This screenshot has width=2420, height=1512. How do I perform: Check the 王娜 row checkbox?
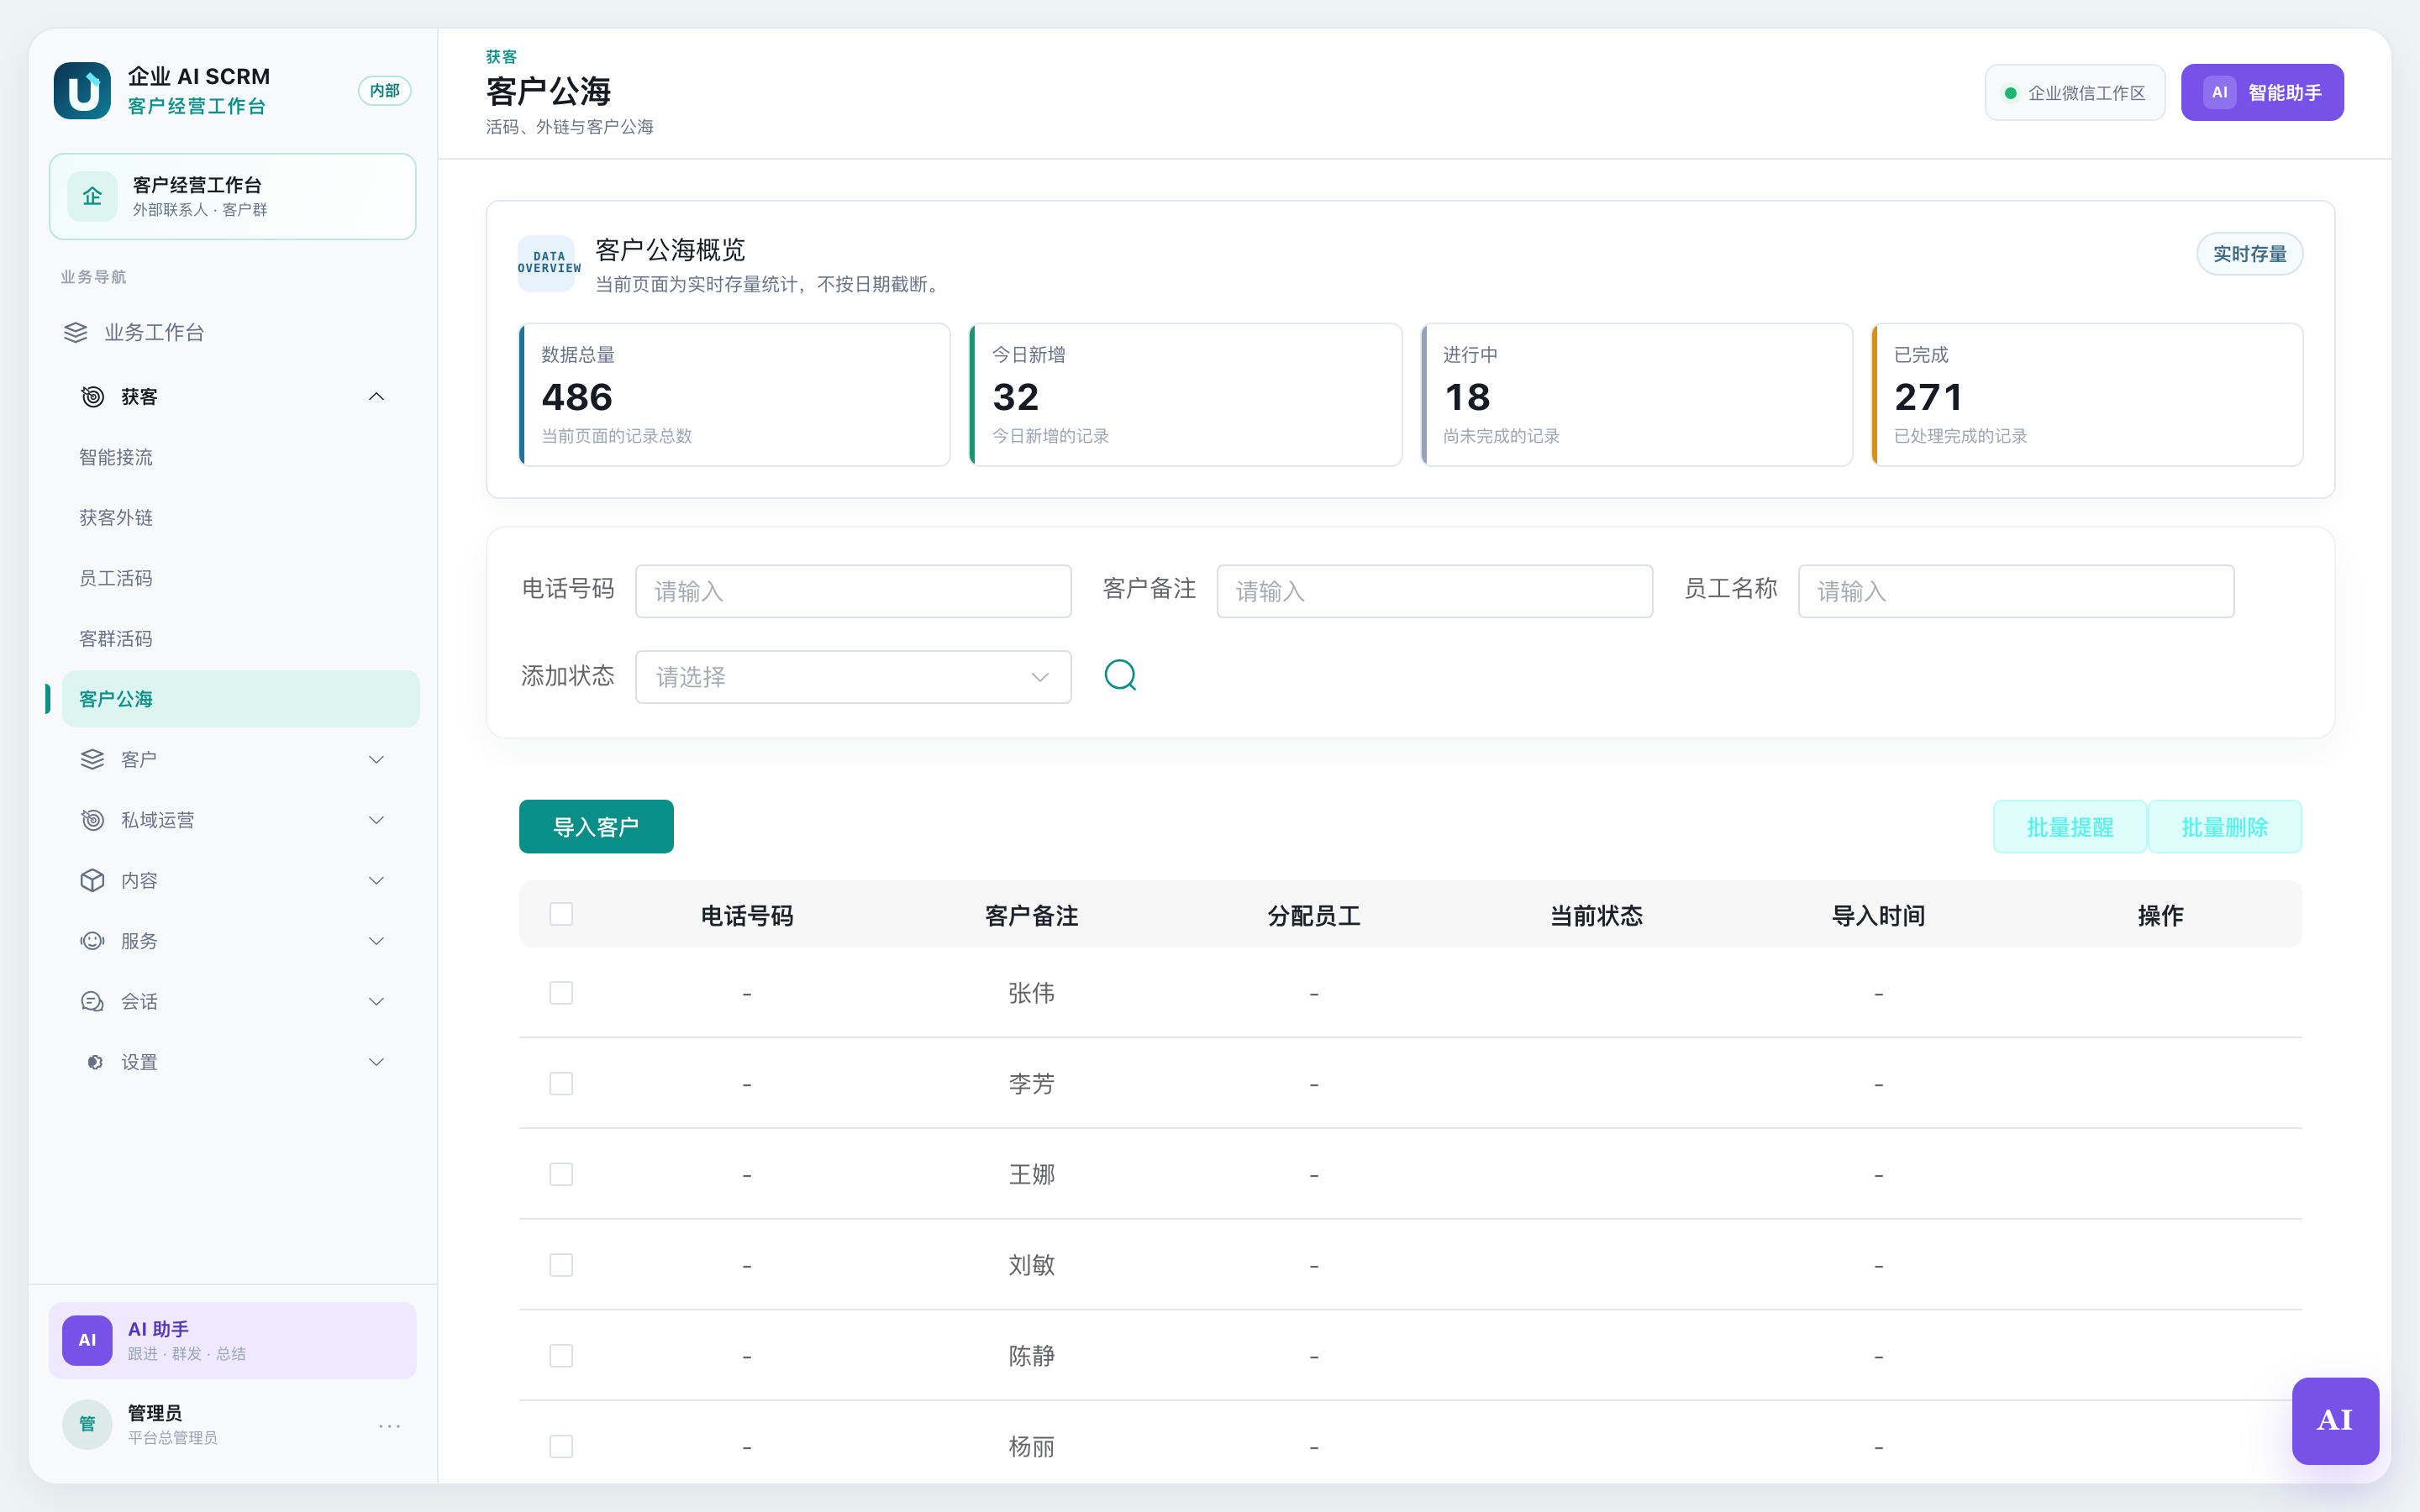pyautogui.click(x=561, y=1174)
